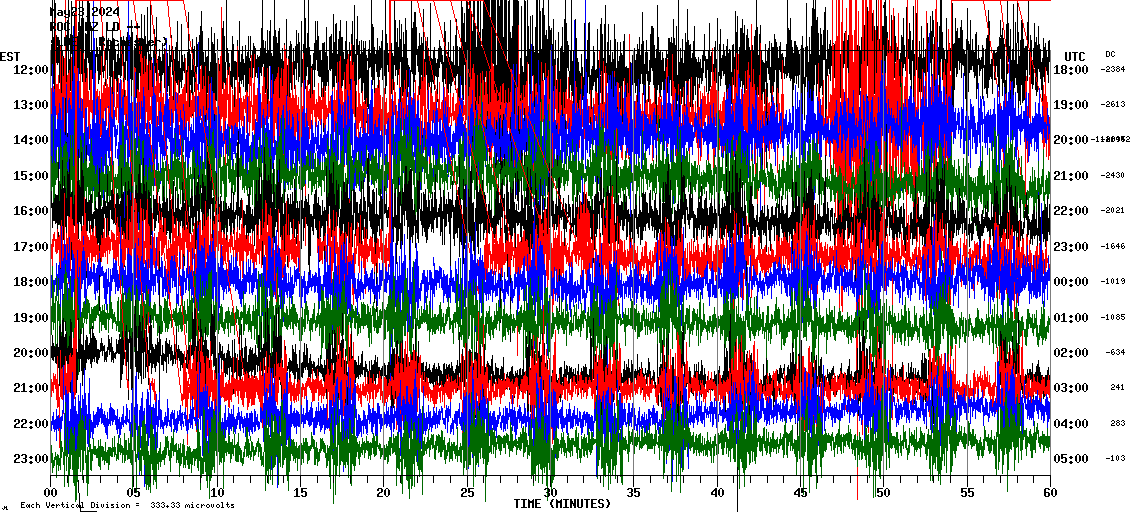This screenshot has width=1130, height=519.
Task: Select the 00:00 UTC time label
Action: click(x=1072, y=282)
